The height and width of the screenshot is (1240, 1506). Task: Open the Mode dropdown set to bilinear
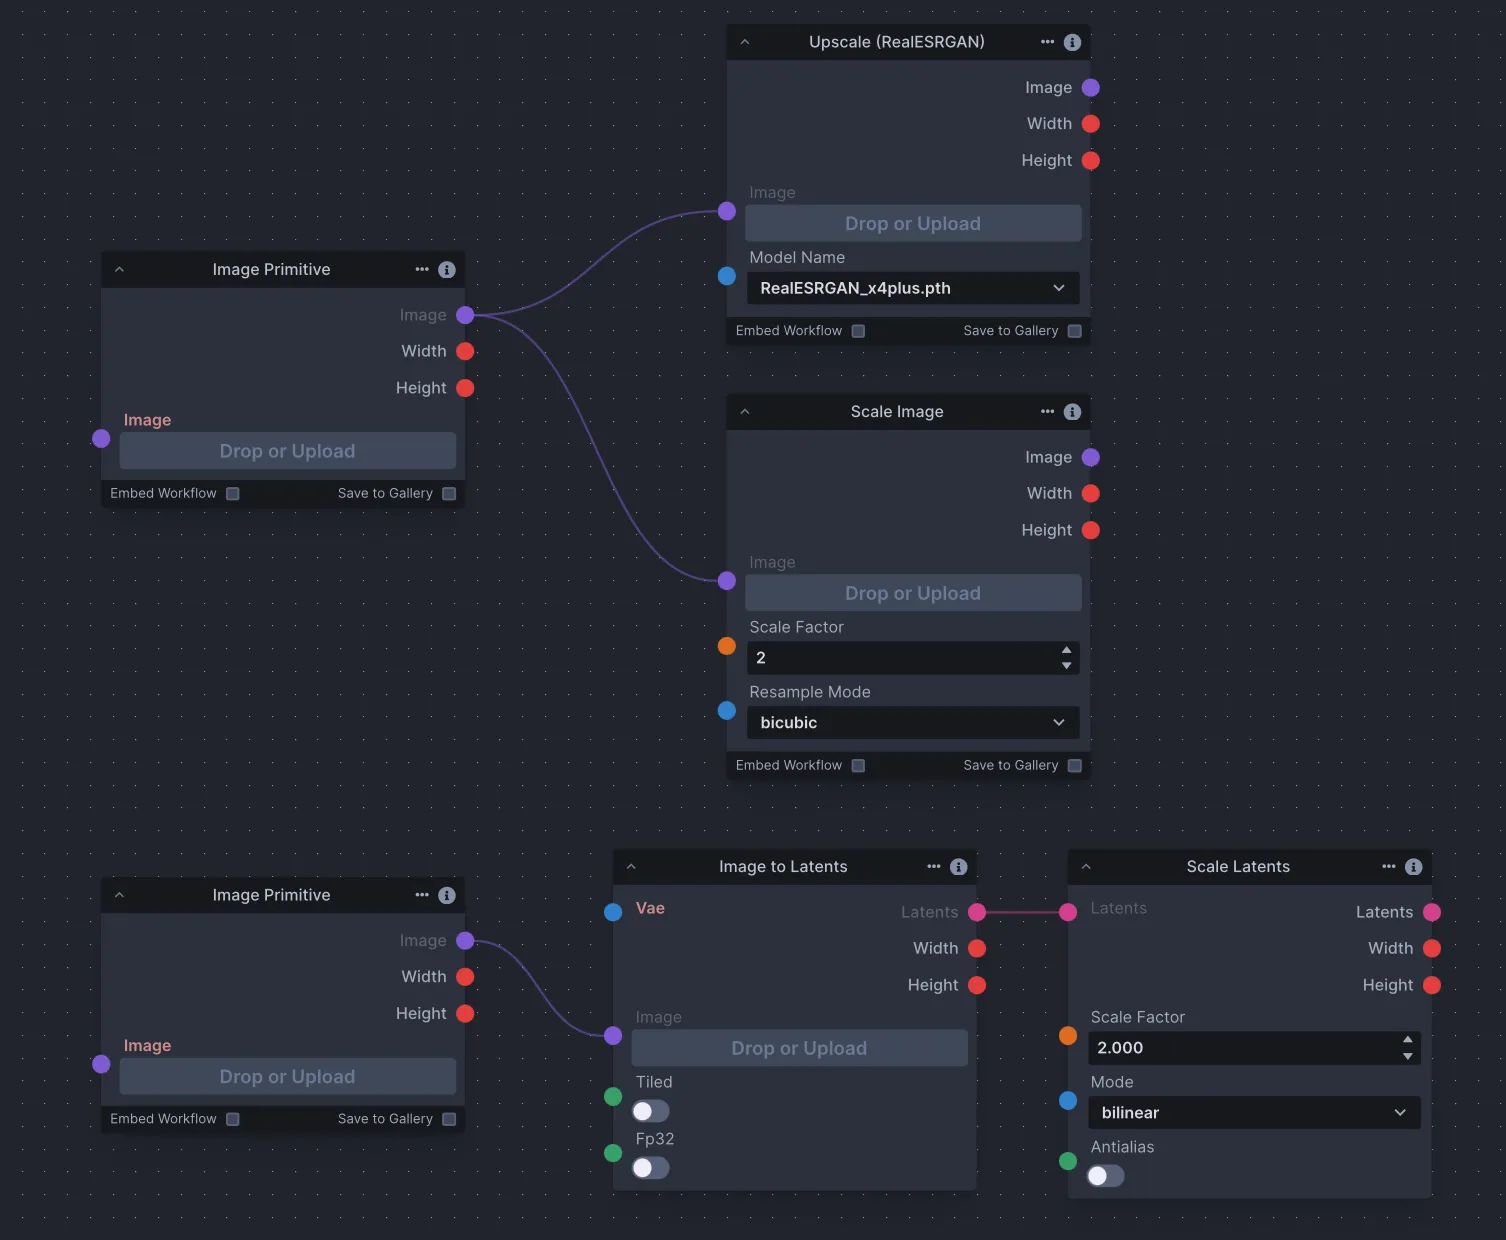click(1253, 1112)
